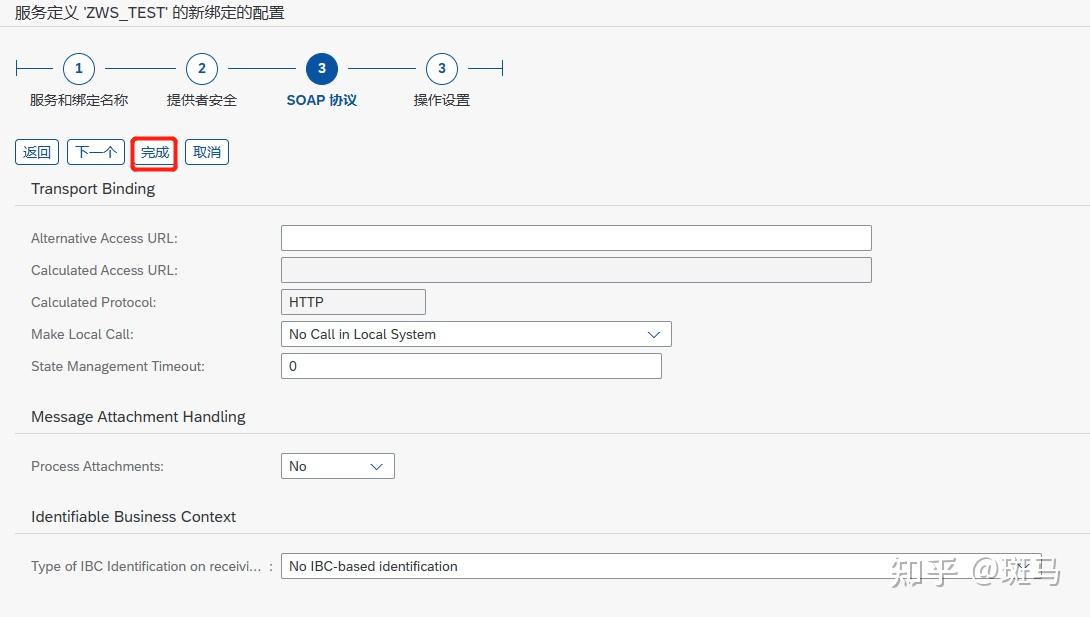Image resolution: width=1090 pixels, height=617 pixels.
Task: Click the State Management Timeout field
Action: (471, 365)
